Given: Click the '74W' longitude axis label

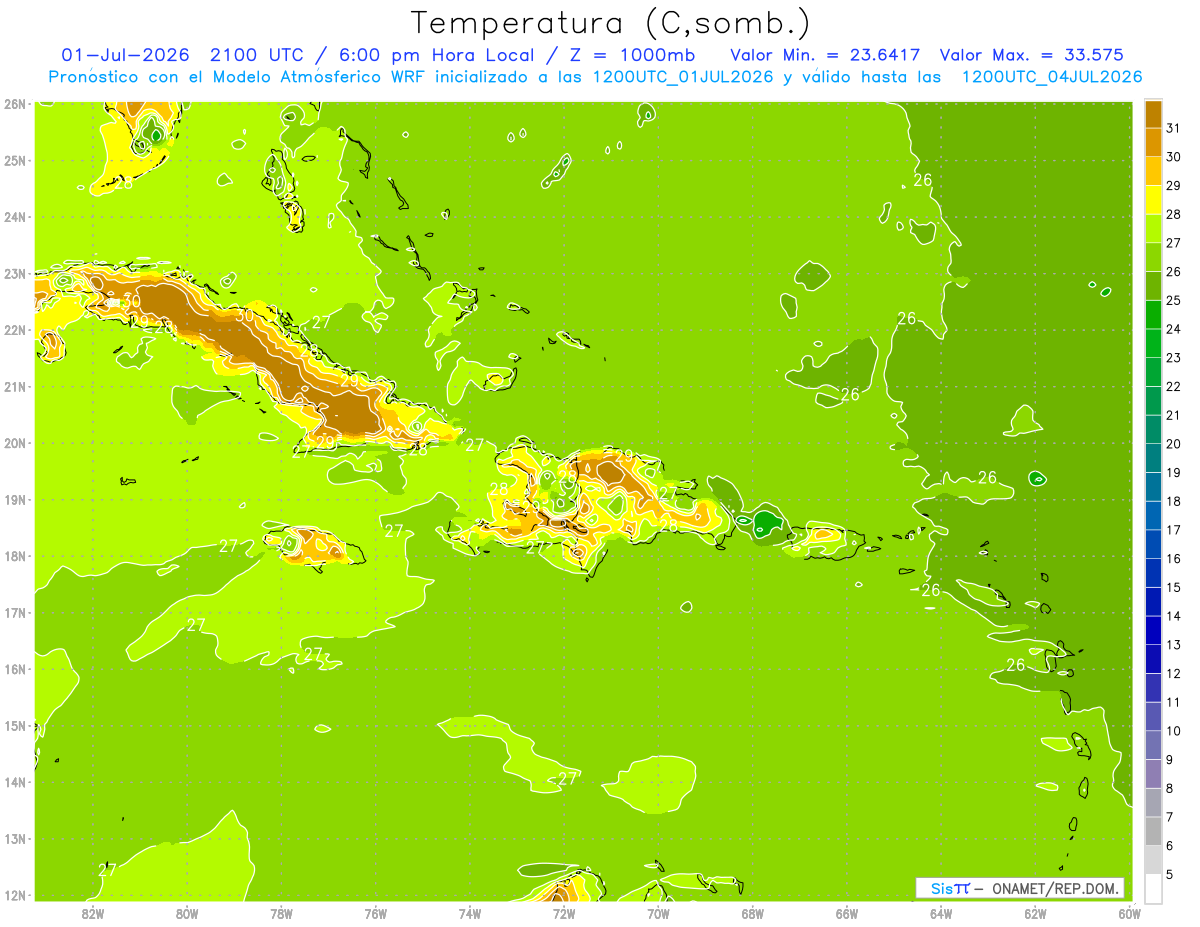Looking at the screenshot, I should (x=470, y=913).
